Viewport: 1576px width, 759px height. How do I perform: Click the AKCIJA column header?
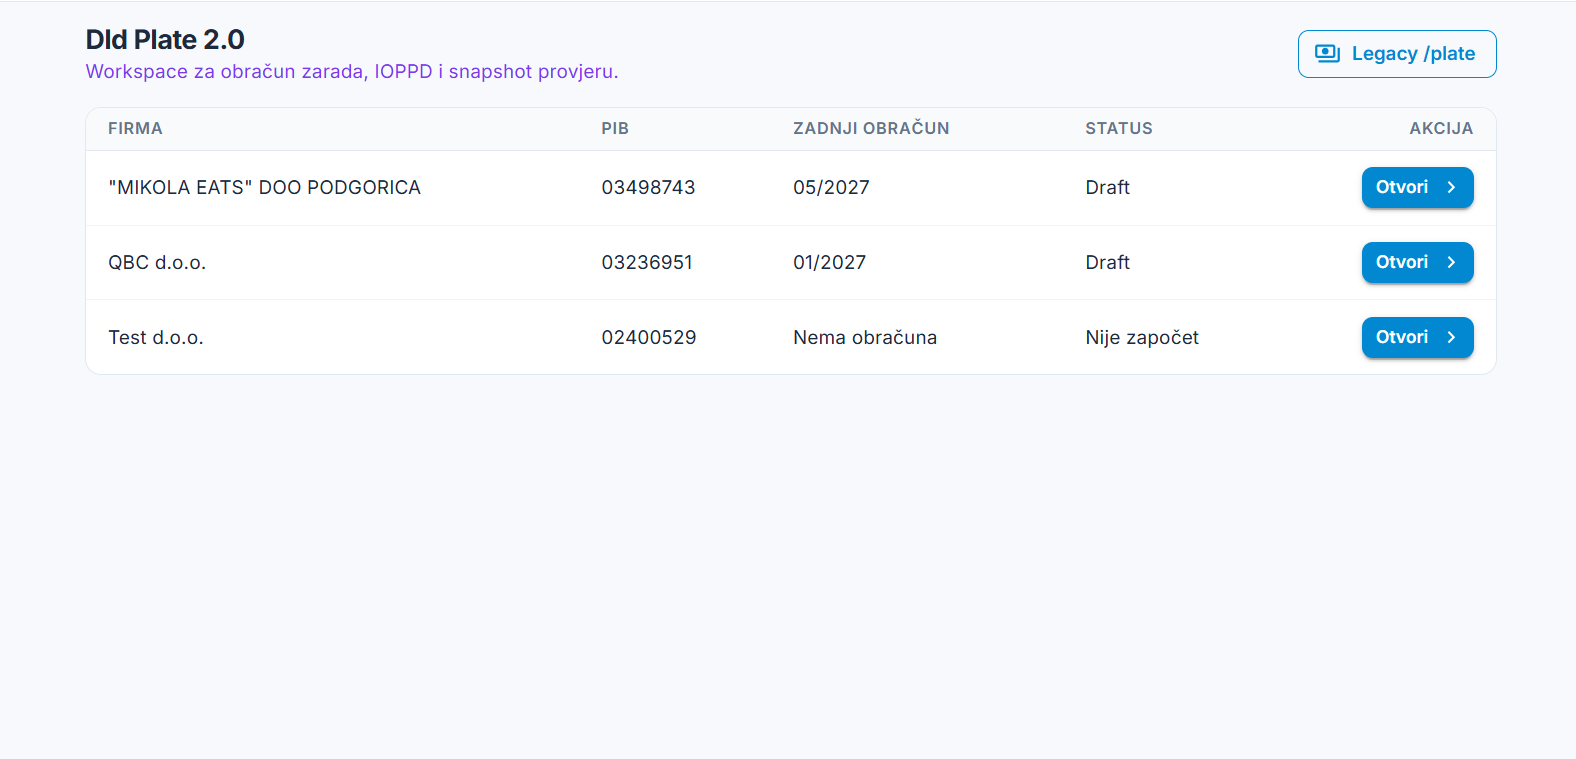pos(1441,128)
